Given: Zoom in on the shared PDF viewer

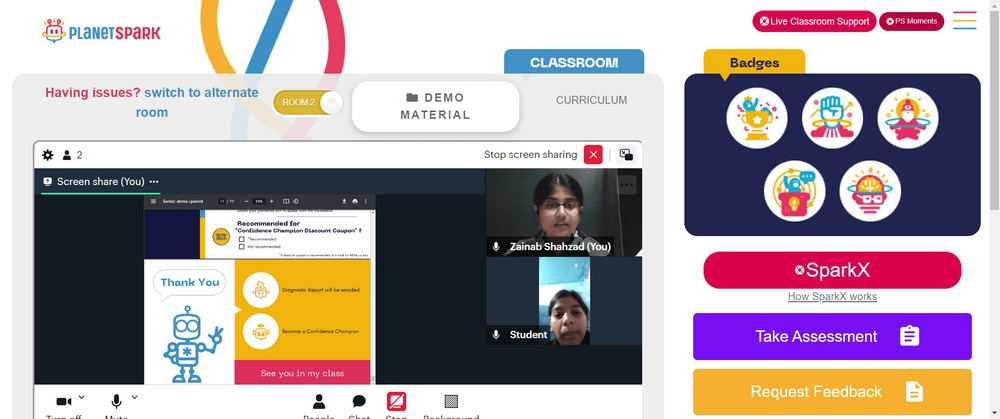Looking at the screenshot, I should pyautogui.click(x=272, y=201).
